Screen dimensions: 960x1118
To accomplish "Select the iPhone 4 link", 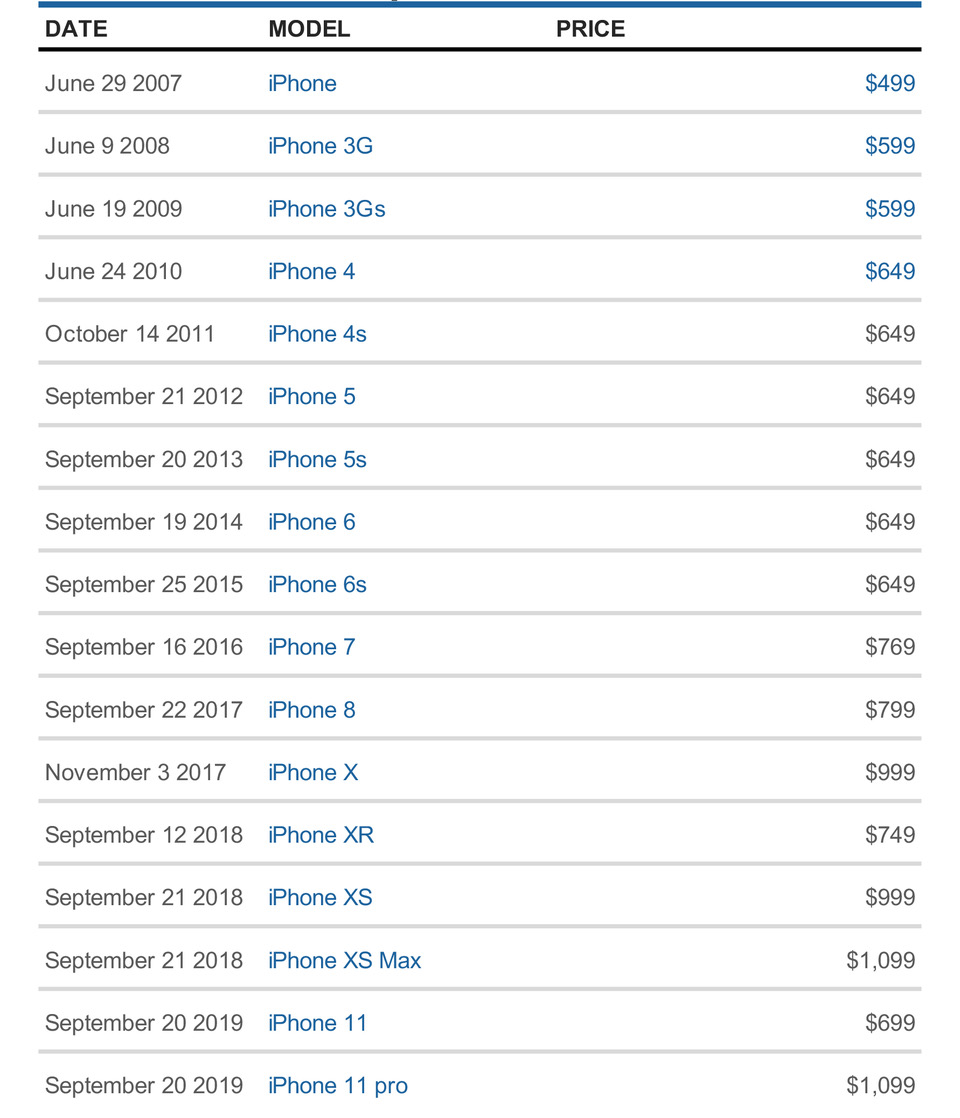I will 311,272.
